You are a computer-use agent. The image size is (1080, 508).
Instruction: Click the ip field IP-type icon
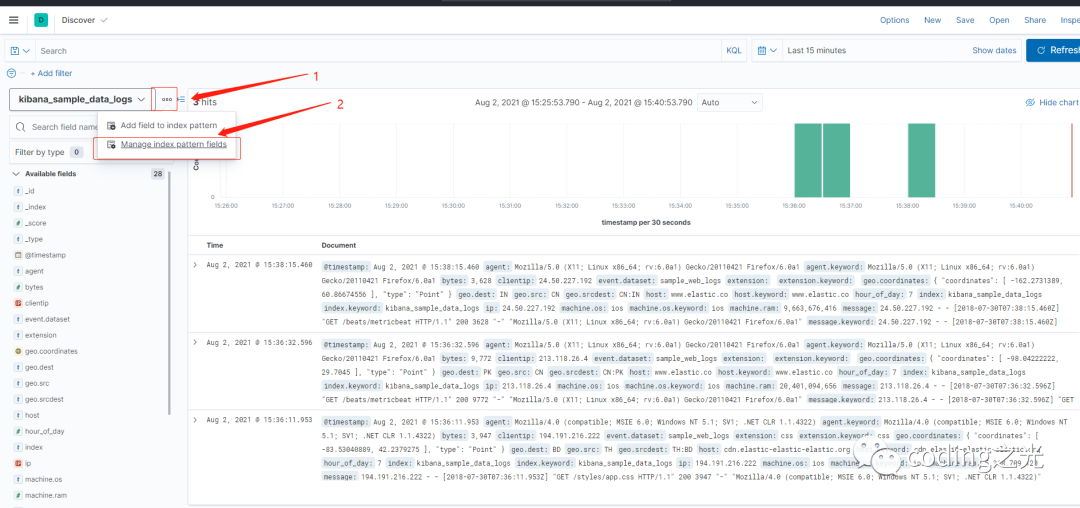tap(18, 463)
